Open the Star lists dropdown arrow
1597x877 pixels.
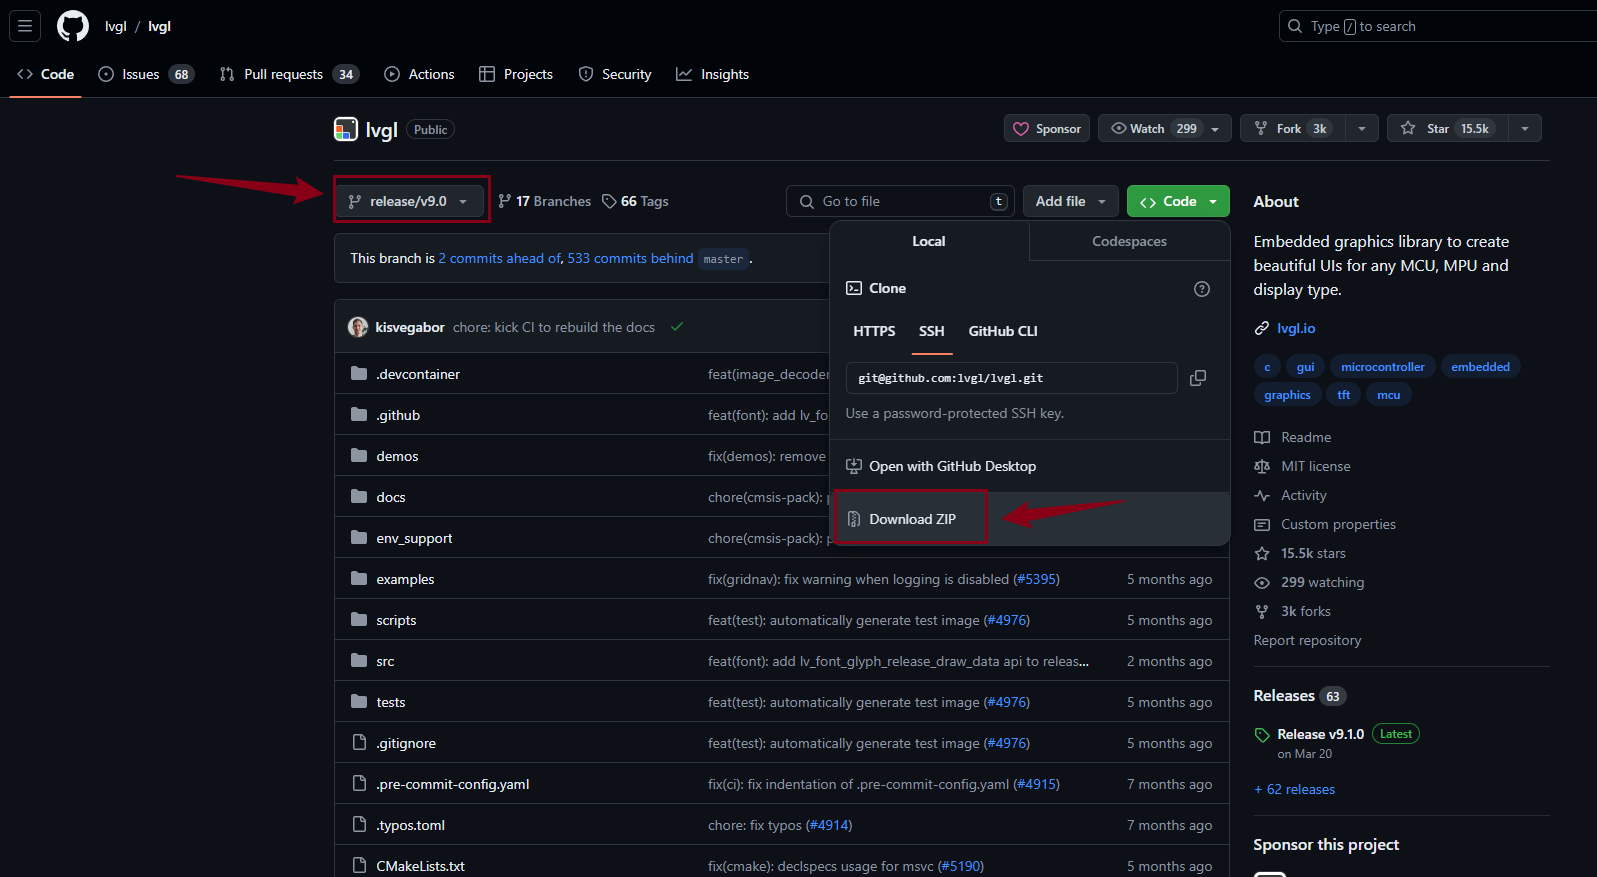(1524, 129)
